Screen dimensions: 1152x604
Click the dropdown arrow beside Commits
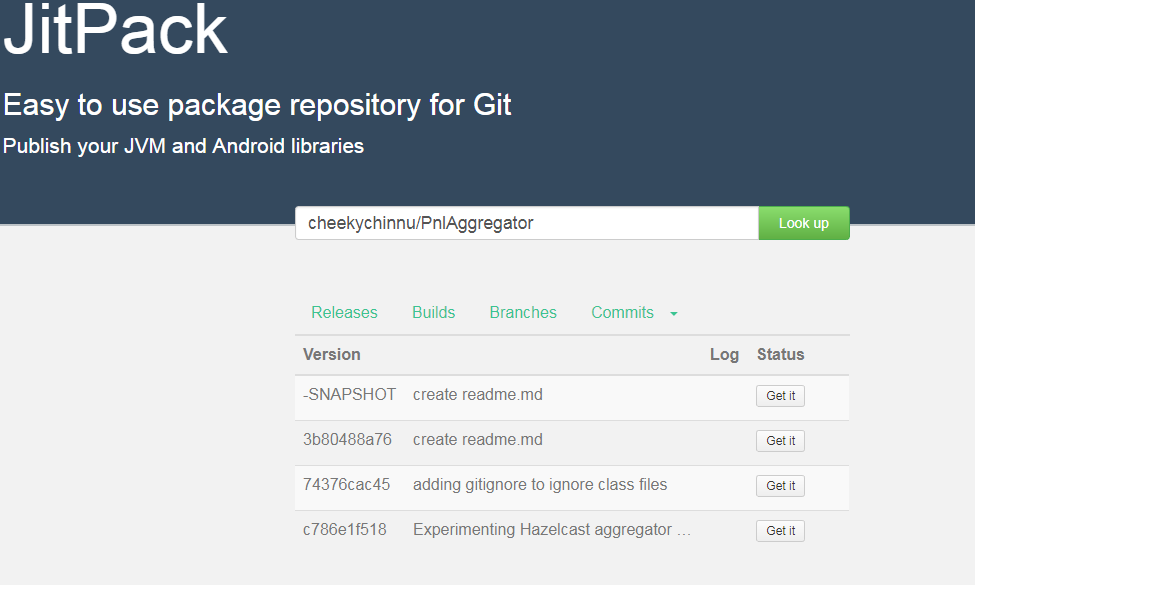coord(673,313)
